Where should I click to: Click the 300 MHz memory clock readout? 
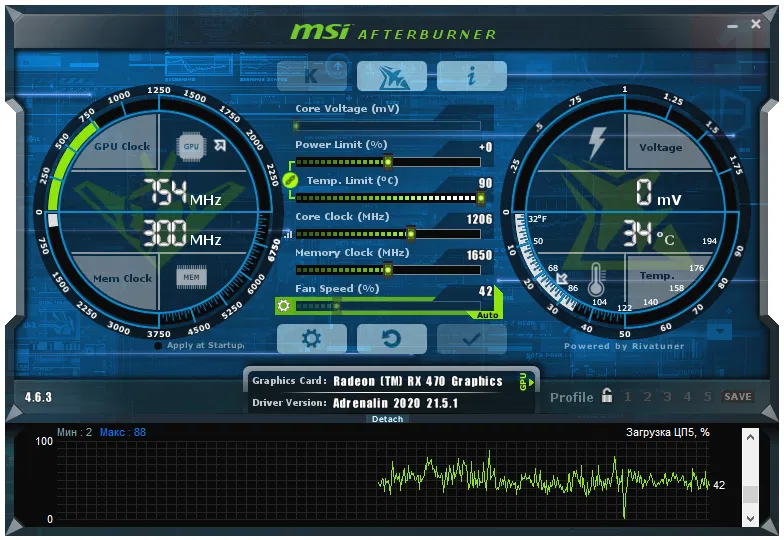(182, 234)
